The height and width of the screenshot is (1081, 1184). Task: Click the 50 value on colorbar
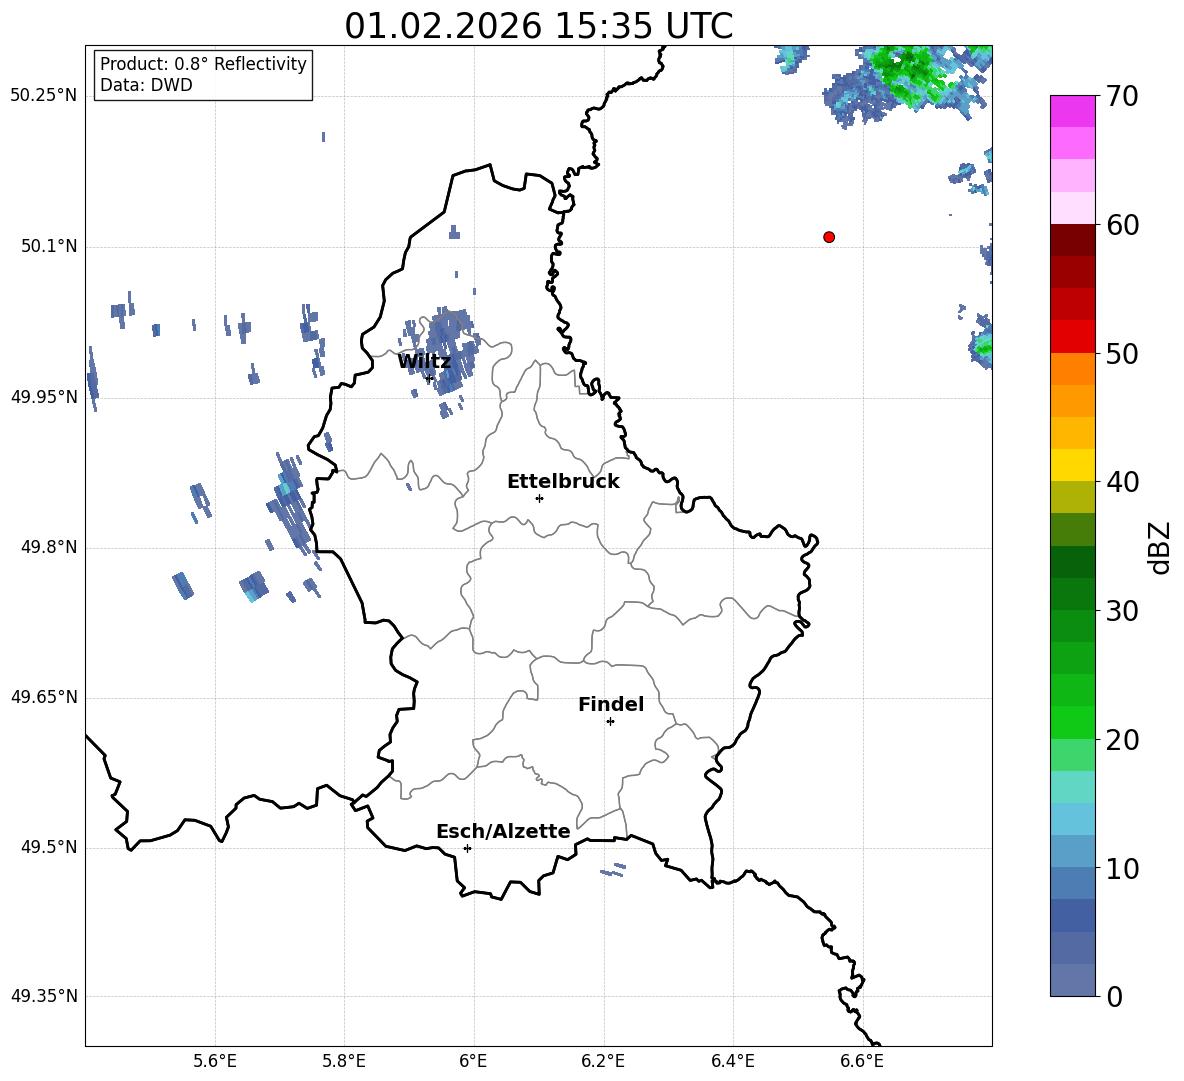click(x=1122, y=353)
